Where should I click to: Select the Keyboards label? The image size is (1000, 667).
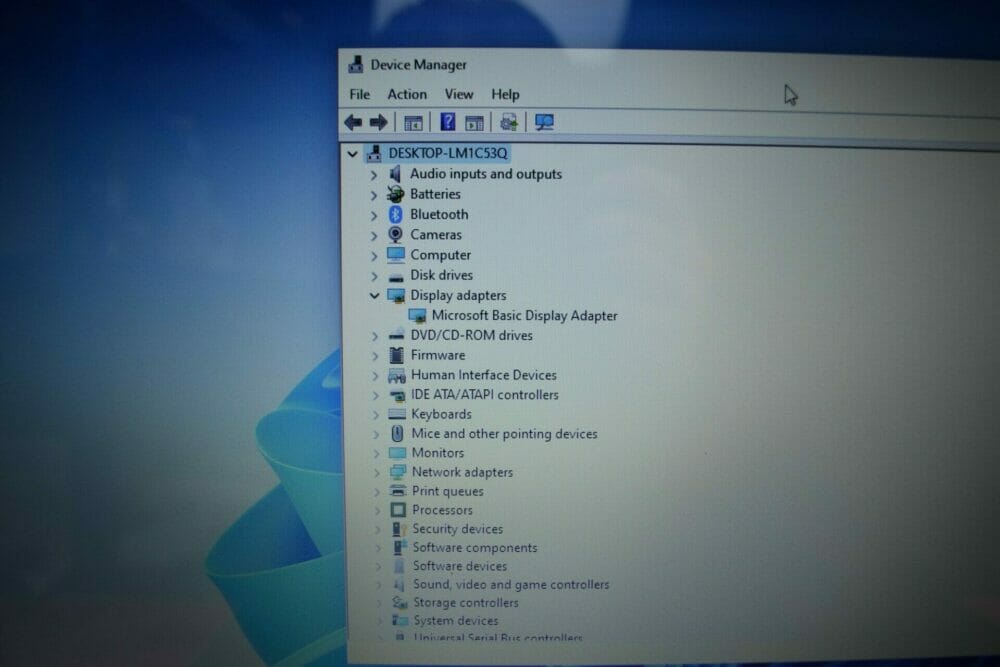pyautogui.click(x=441, y=414)
